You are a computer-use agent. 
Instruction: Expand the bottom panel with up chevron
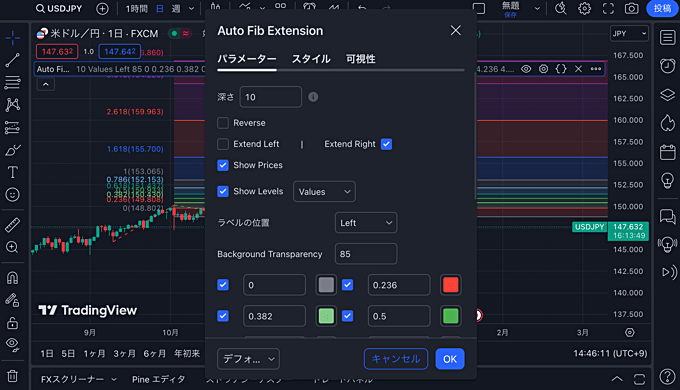[617, 379]
